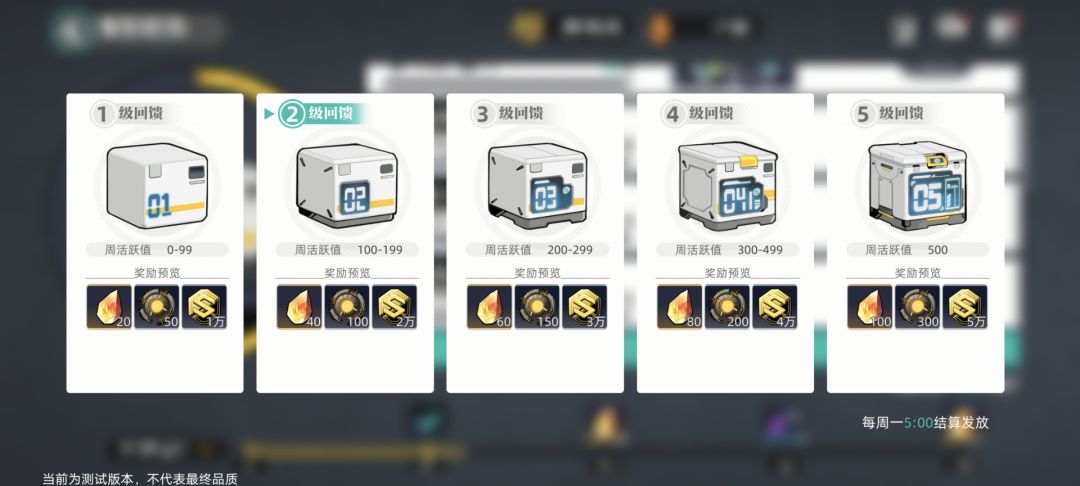View the 50 gear token reward

[x=157, y=307]
